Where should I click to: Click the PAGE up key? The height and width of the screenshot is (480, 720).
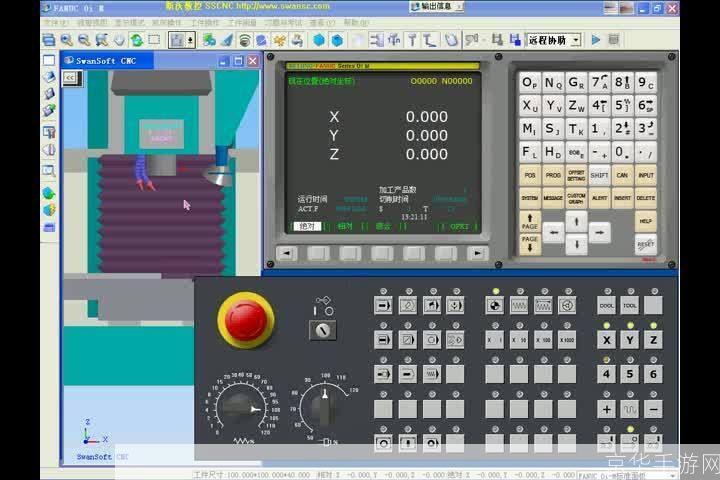pyautogui.click(x=529, y=222)
